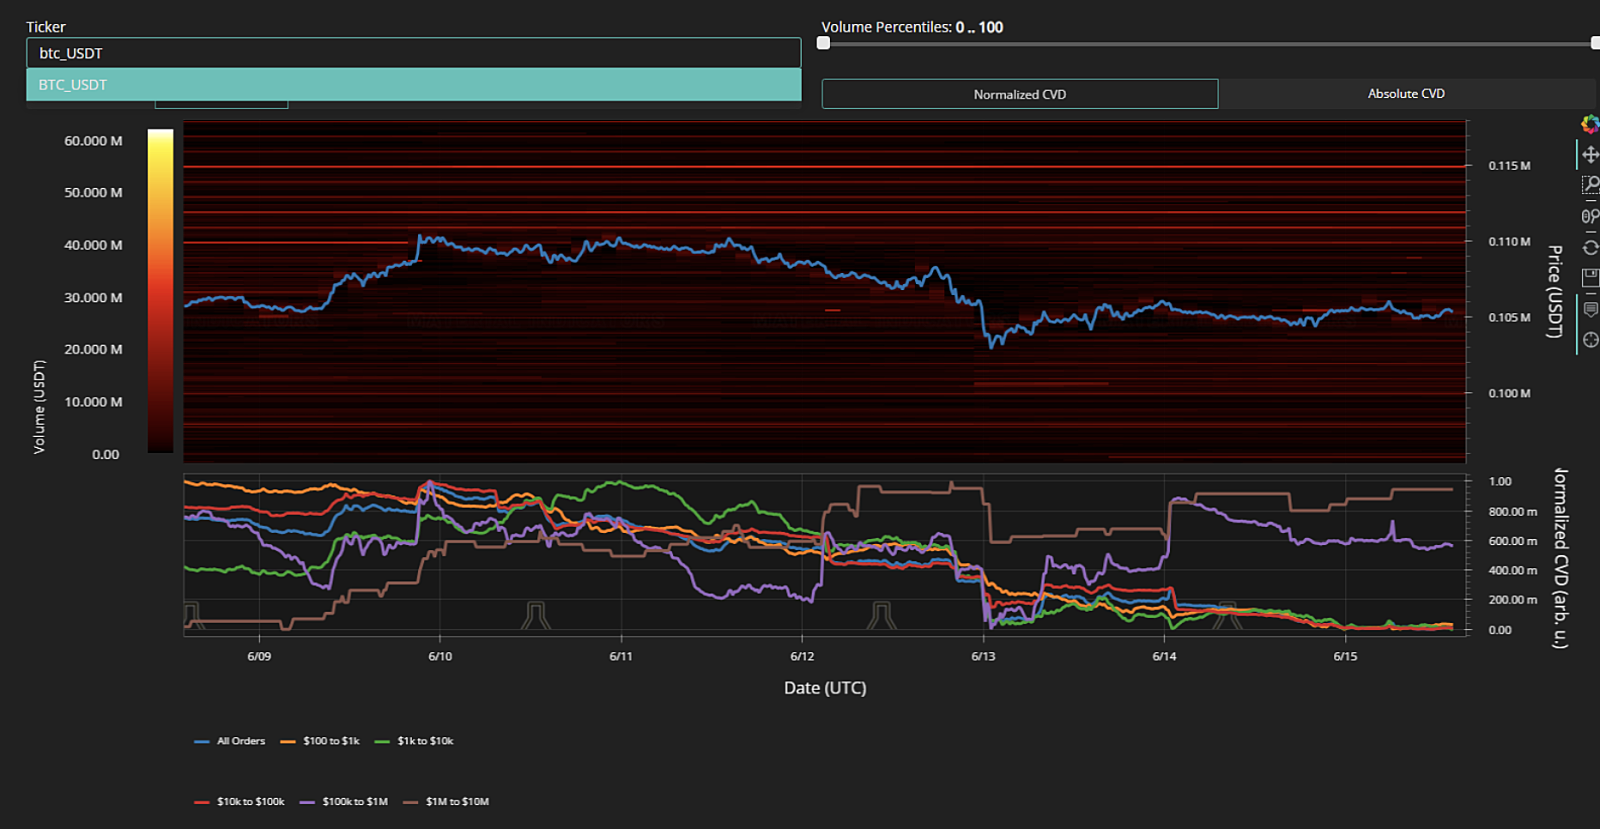Viewport: 1600px width, 829px height.
Task: Reset the plot view
Action: [x=1590, y=247]
